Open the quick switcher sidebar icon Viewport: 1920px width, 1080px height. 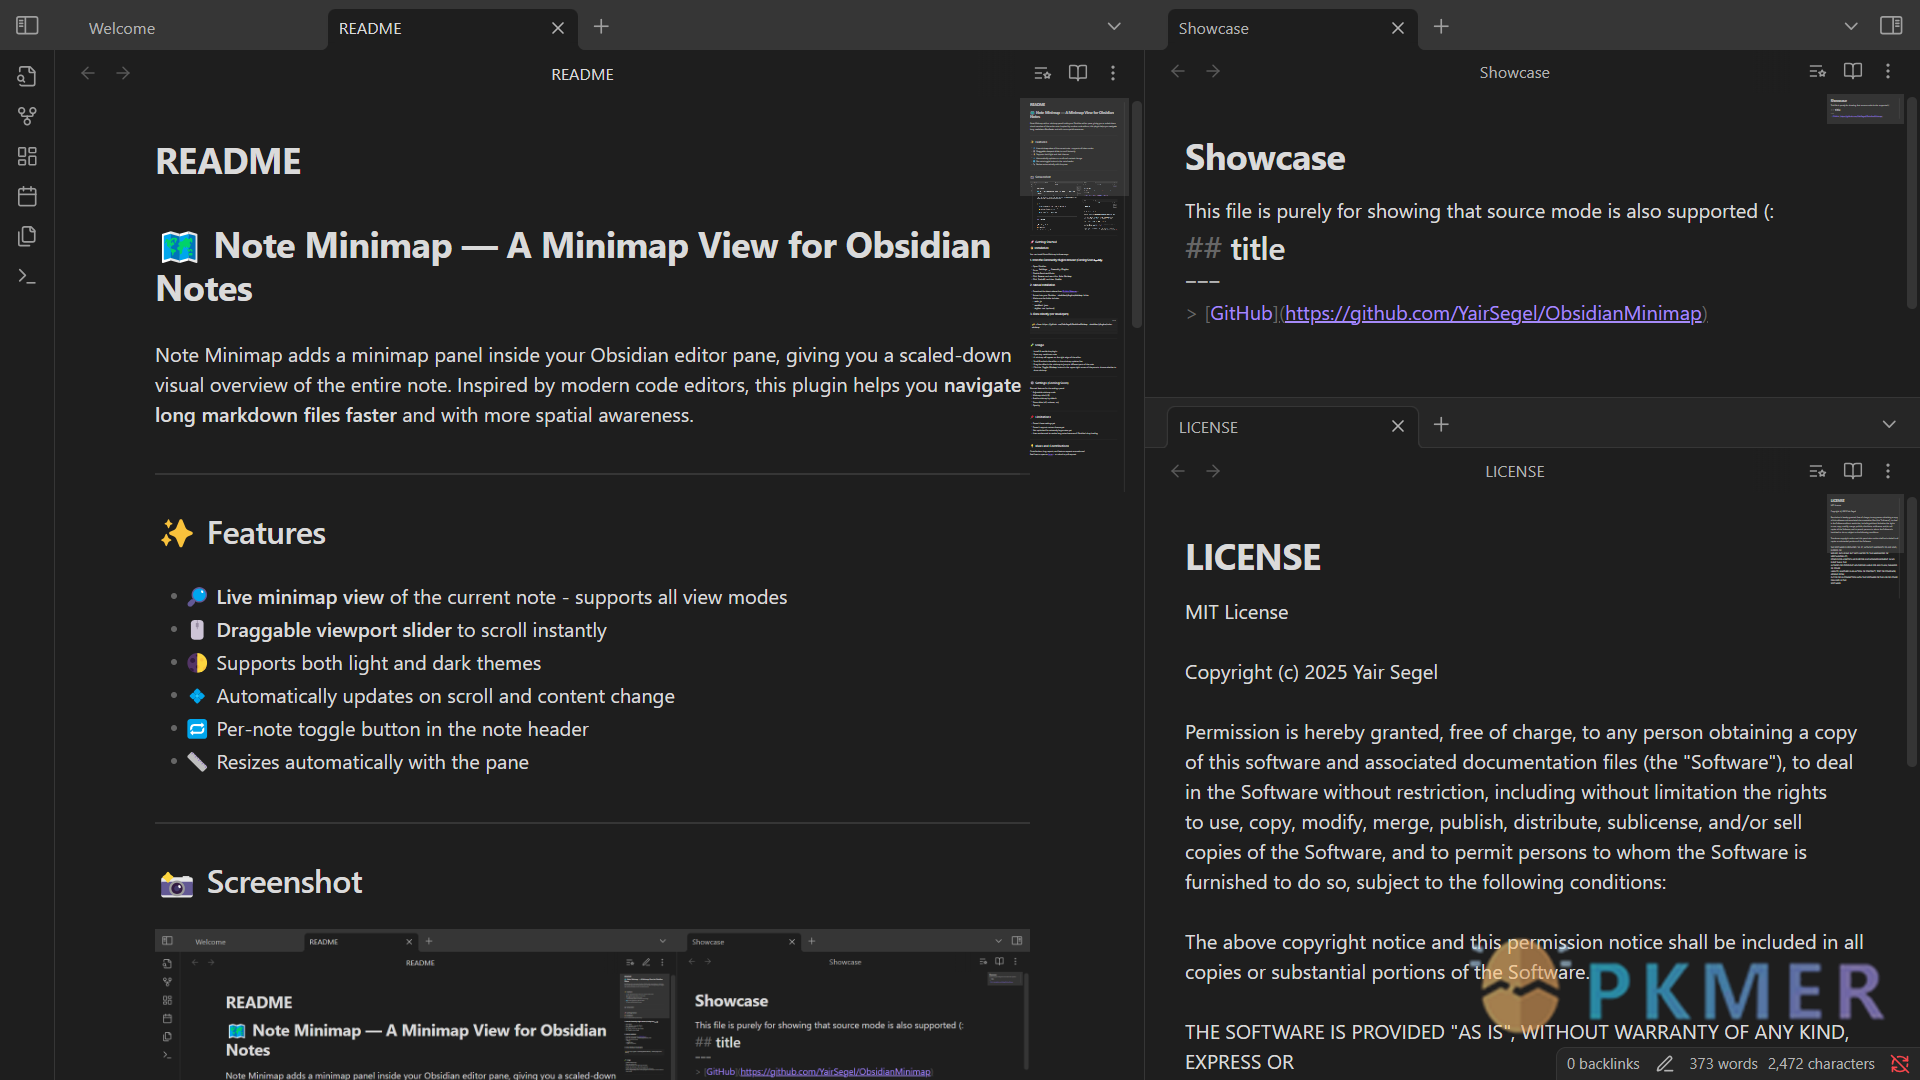27,76
